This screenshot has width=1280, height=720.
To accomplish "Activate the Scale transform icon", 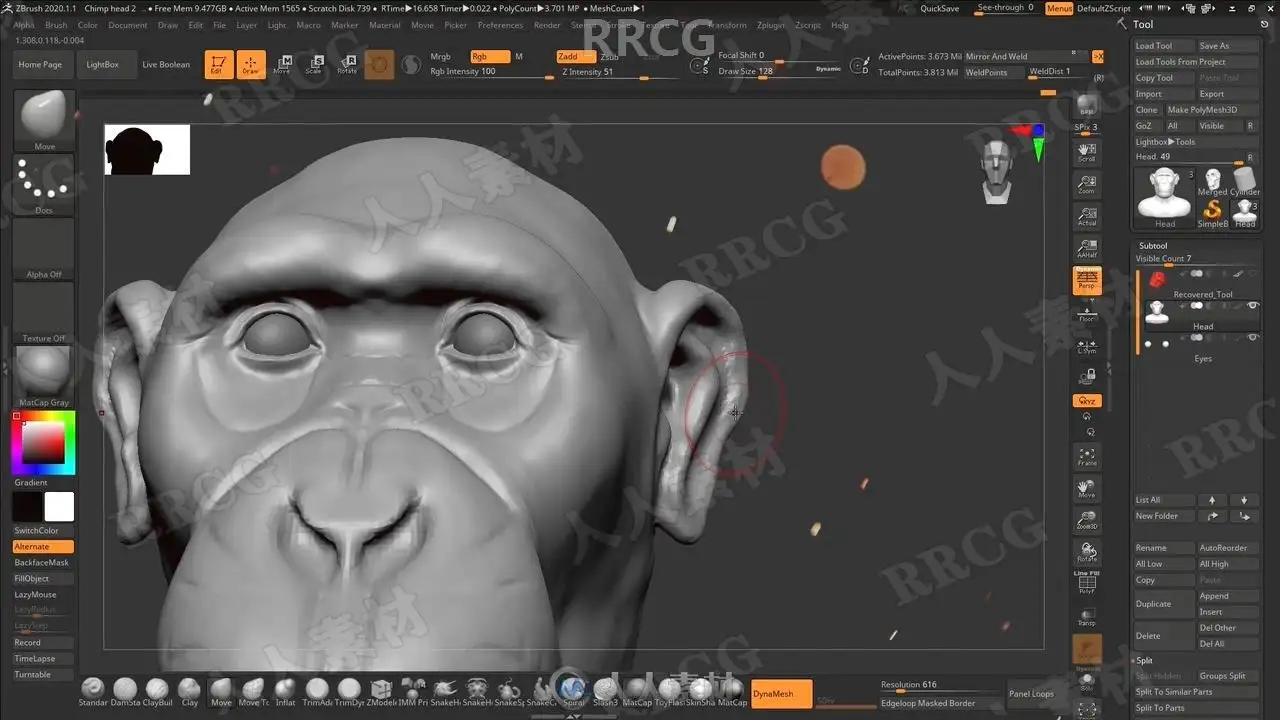I will tap(314, 65).
